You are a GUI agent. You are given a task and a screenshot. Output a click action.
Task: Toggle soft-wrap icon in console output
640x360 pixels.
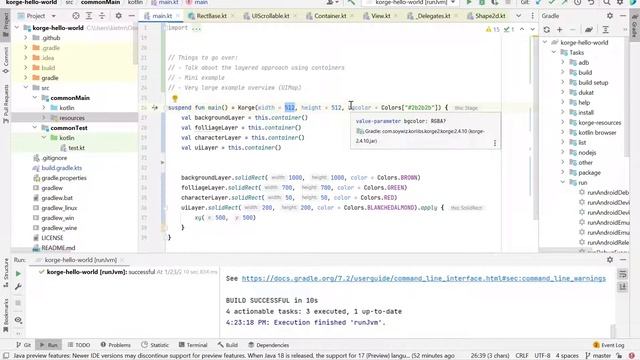pyautogui.click(x=622, y=274)
